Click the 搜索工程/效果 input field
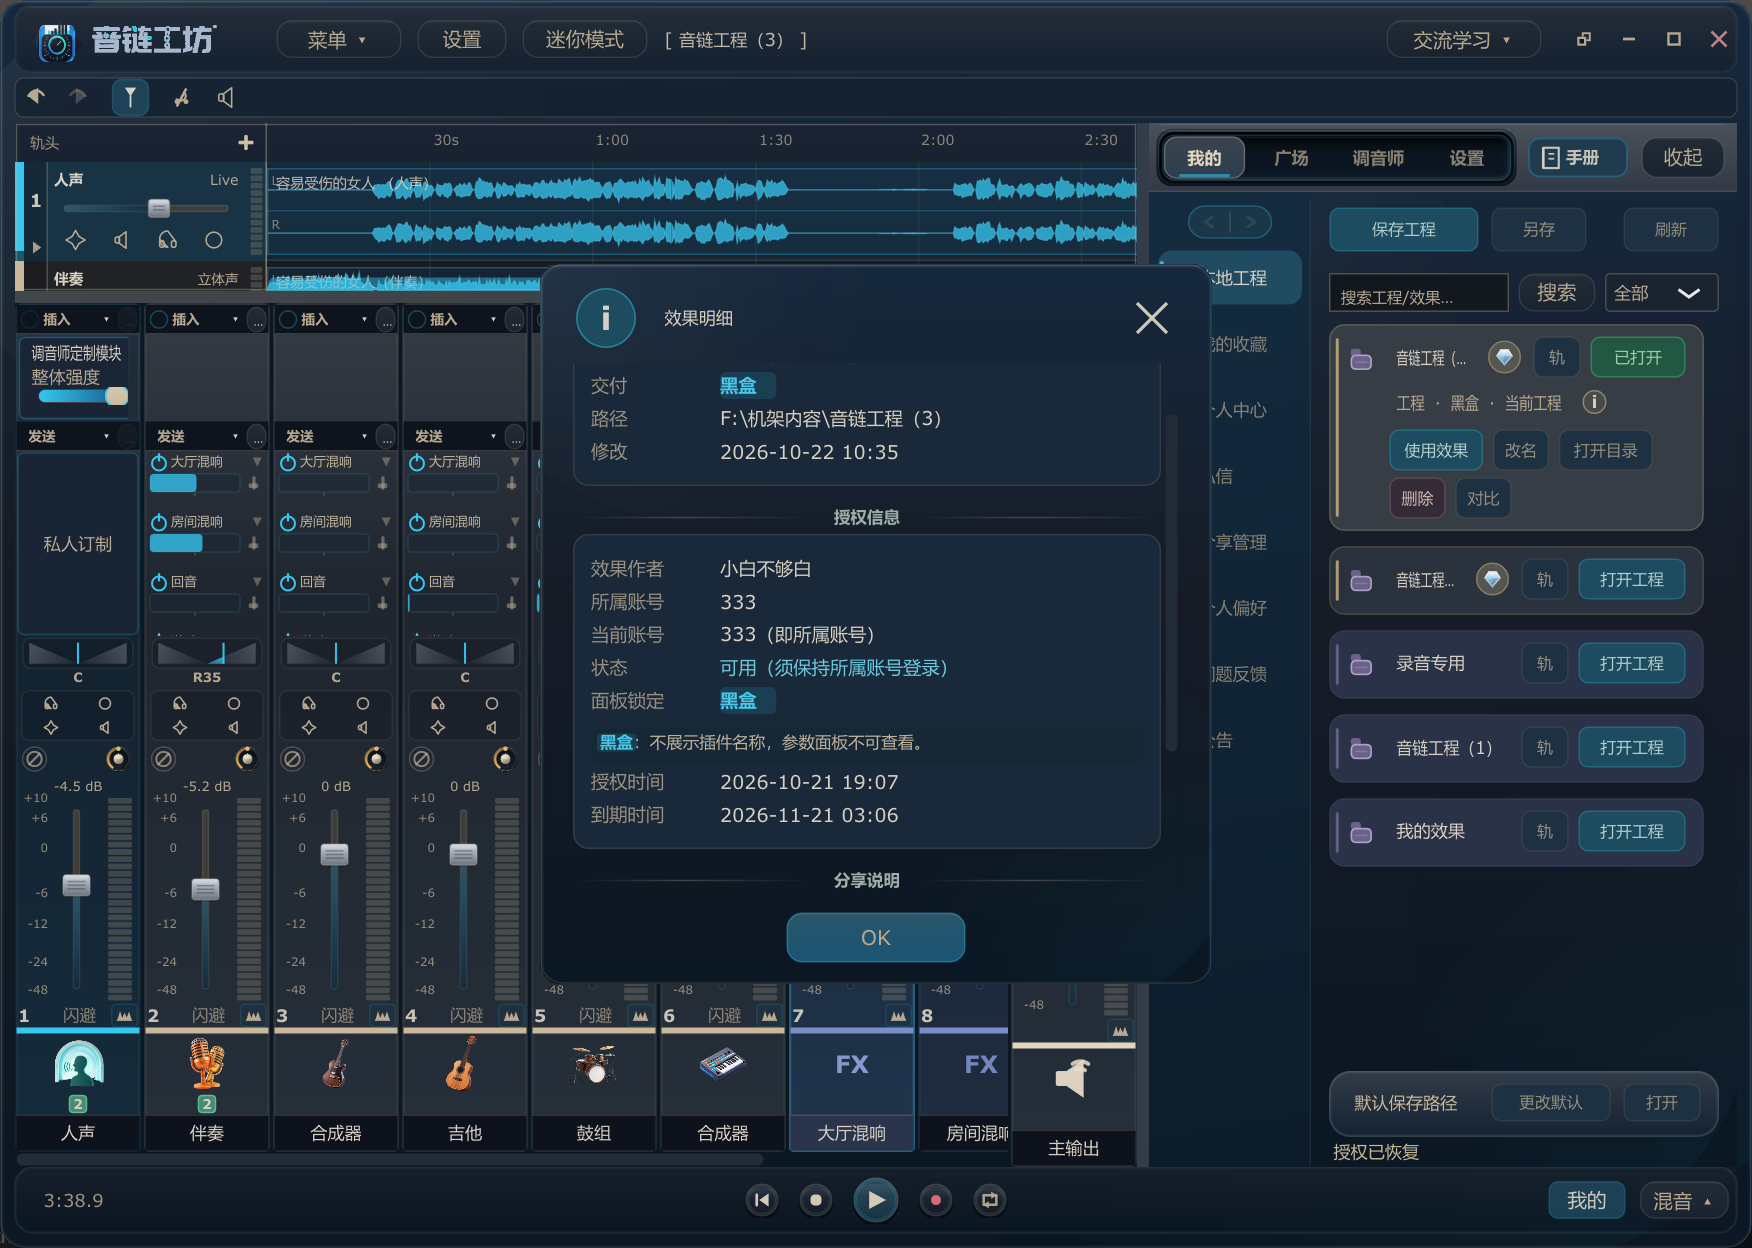 (x=1418, y=293)
